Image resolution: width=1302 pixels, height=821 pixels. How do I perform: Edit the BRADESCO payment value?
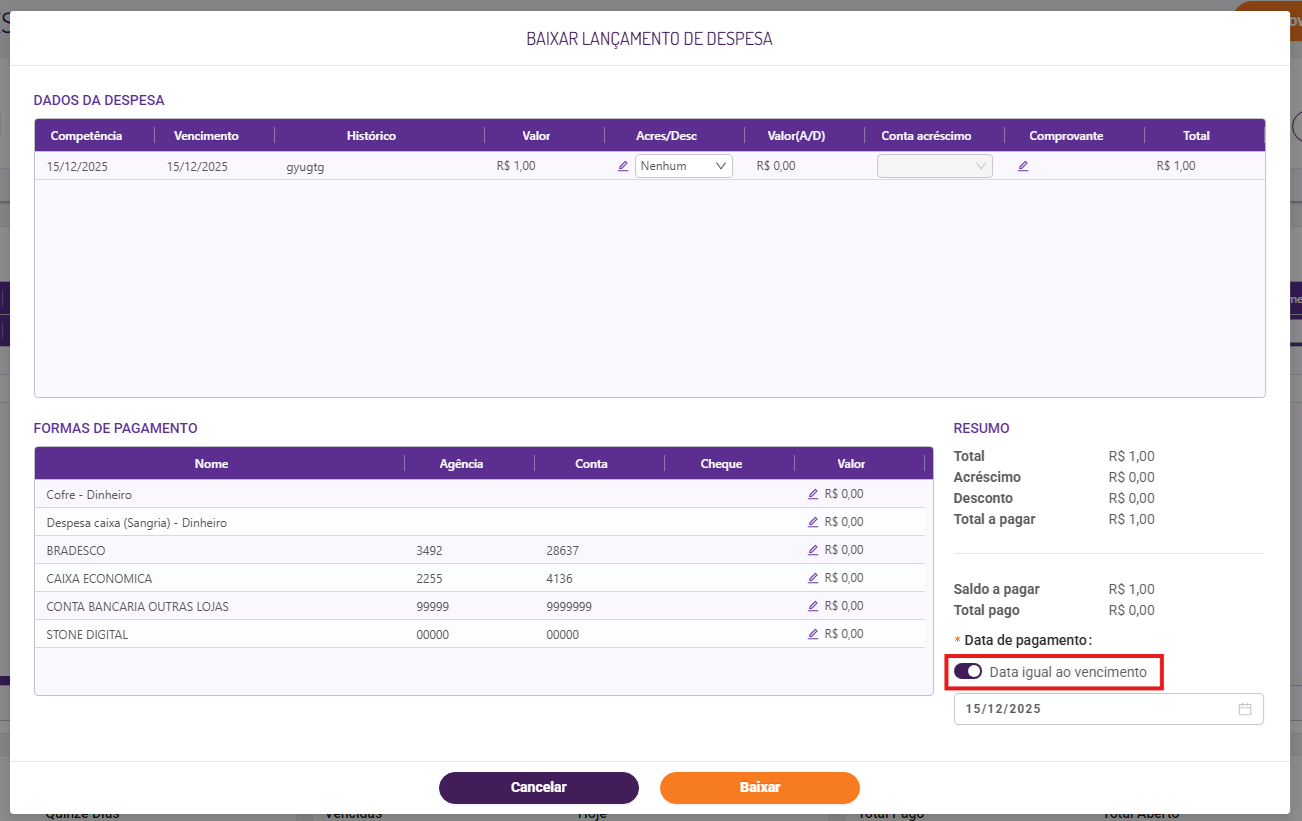point(813,550)
